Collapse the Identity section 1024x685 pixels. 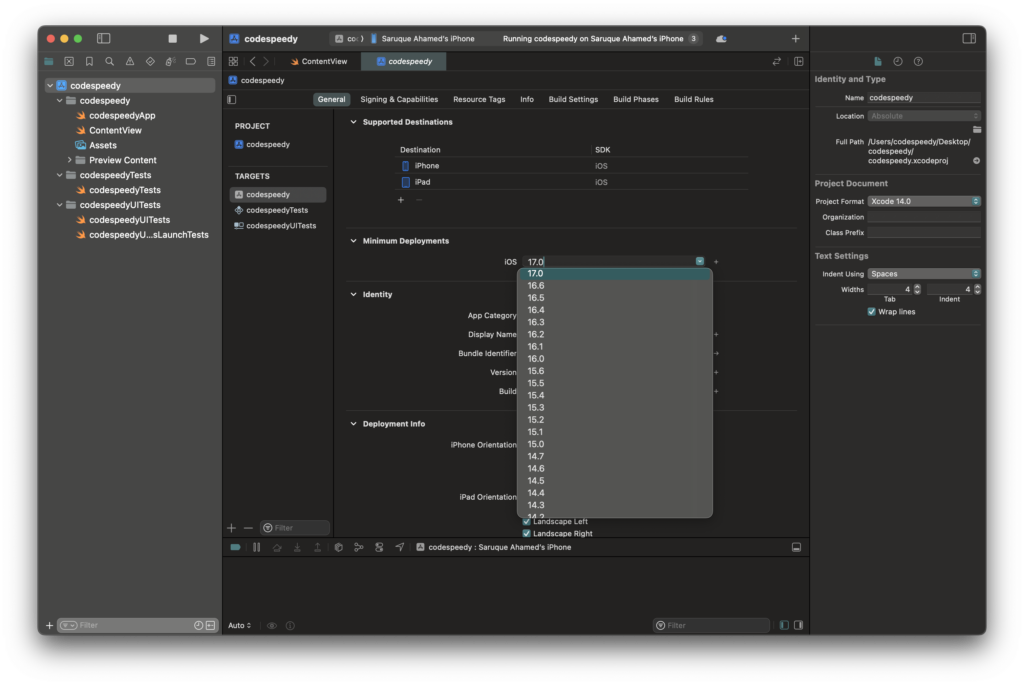353,295
